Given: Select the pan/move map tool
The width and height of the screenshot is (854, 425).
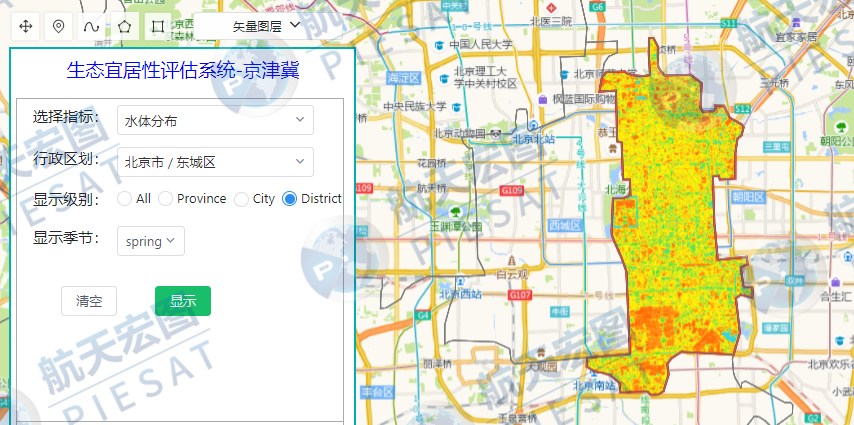Looking at the screenshot, I should [26, 26].
